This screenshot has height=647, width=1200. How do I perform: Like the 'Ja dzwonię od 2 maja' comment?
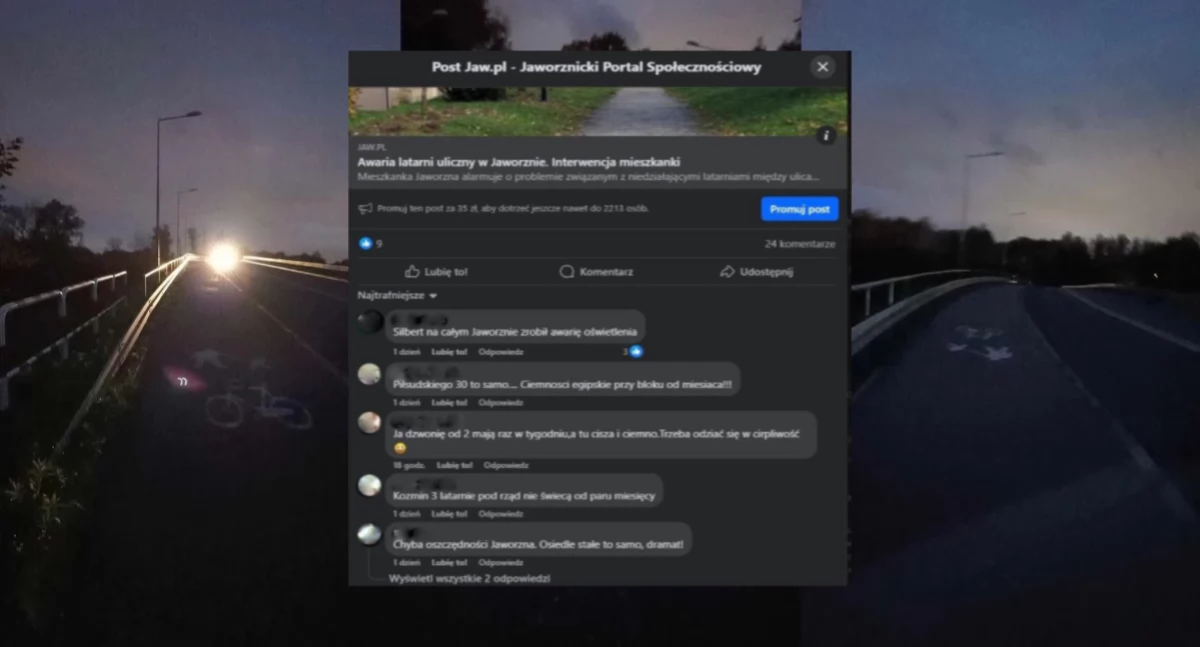[454, 465]
